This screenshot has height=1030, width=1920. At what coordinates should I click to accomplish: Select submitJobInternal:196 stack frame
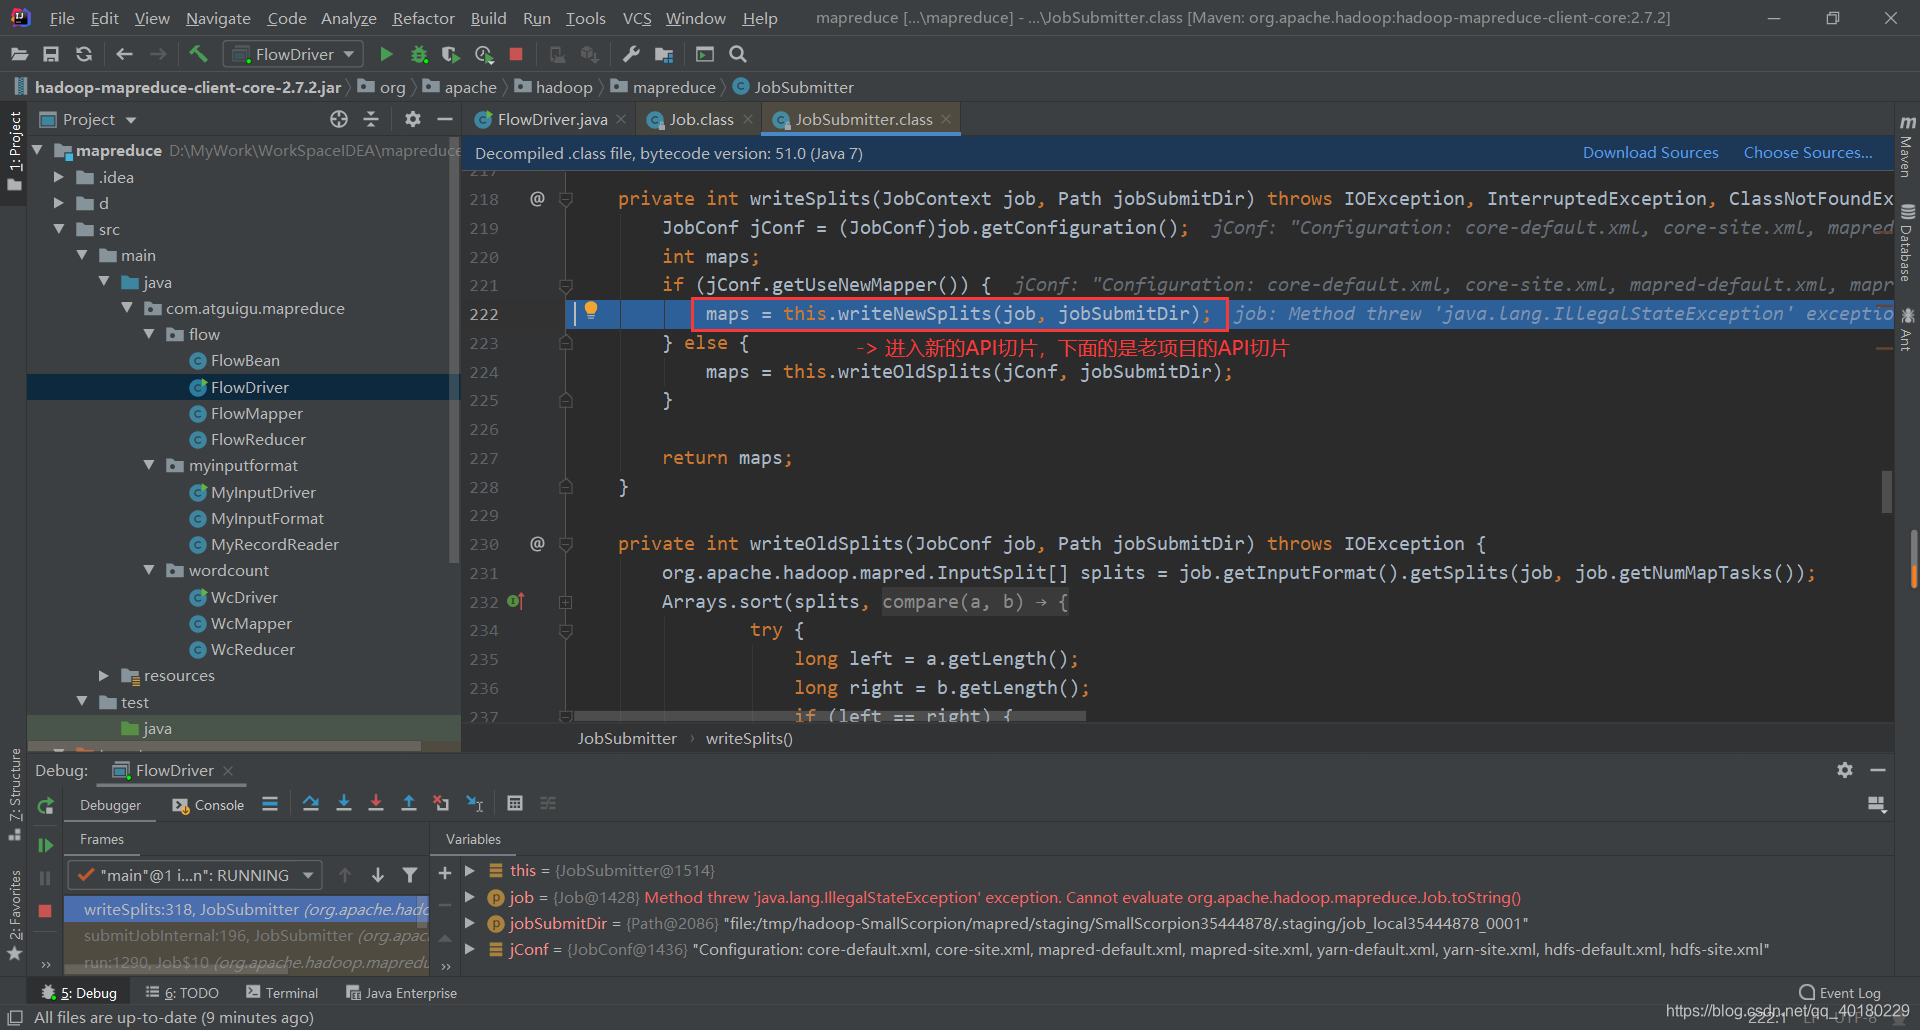tap(247, 935)
